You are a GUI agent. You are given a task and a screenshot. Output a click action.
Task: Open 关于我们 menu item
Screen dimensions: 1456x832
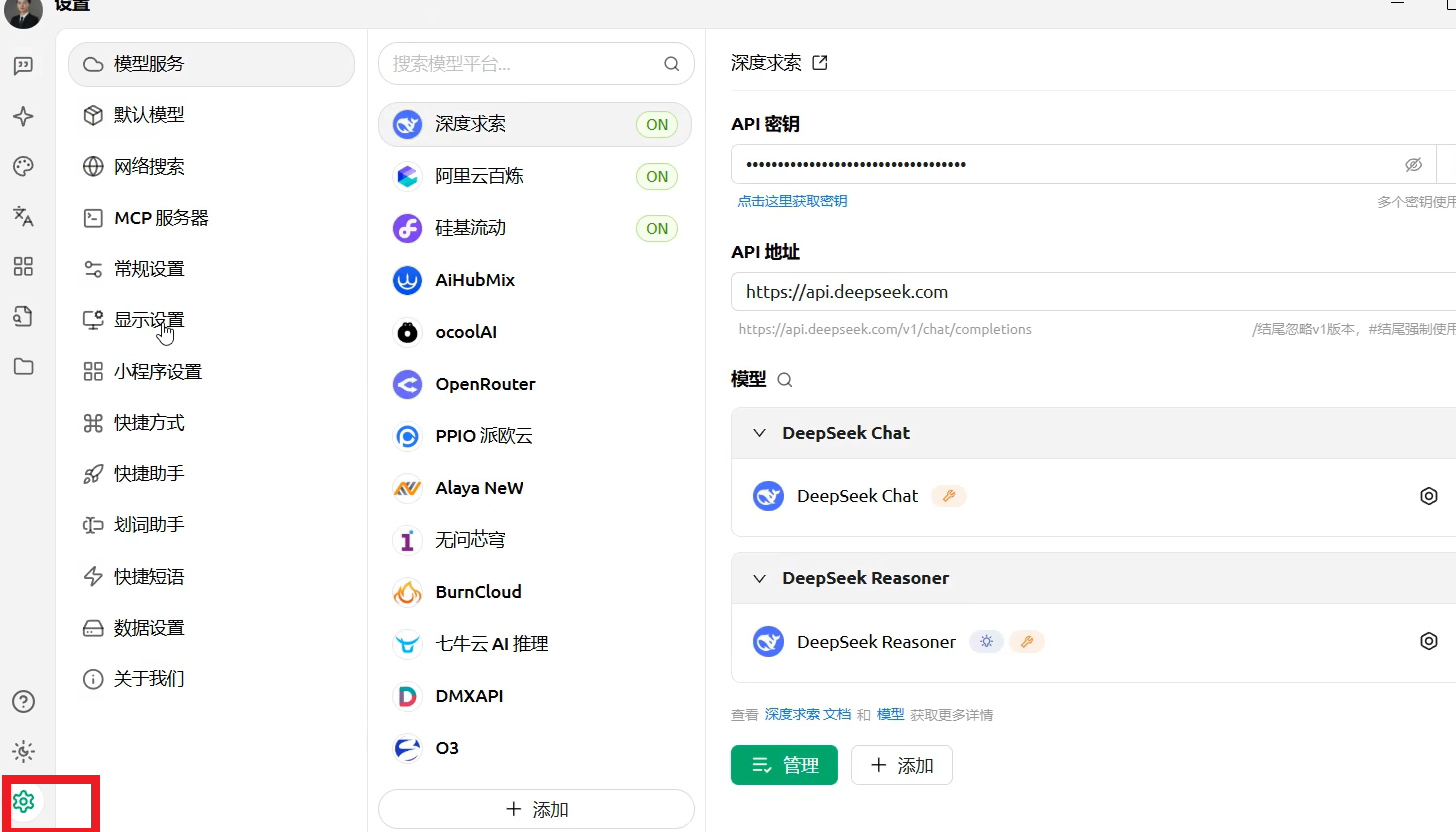(211, 679)
